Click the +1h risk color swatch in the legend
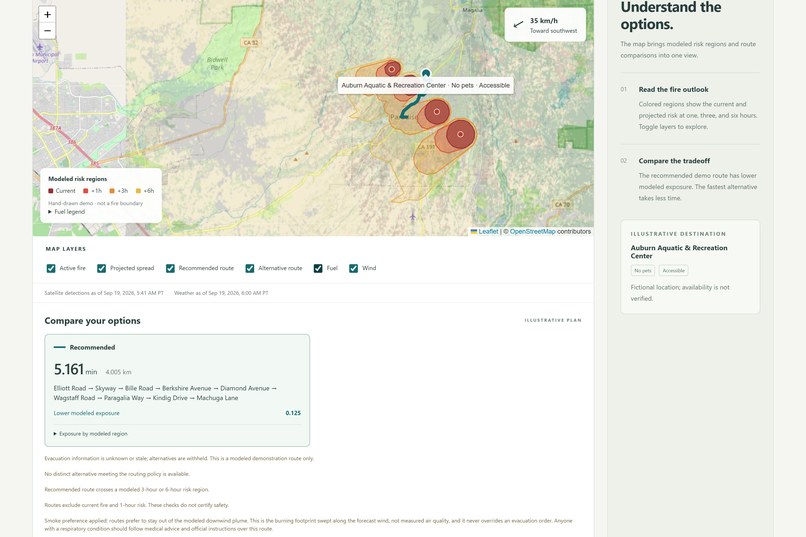Viewport: 806px width, 537px height. pyautogui.click(x=86, y=191)
